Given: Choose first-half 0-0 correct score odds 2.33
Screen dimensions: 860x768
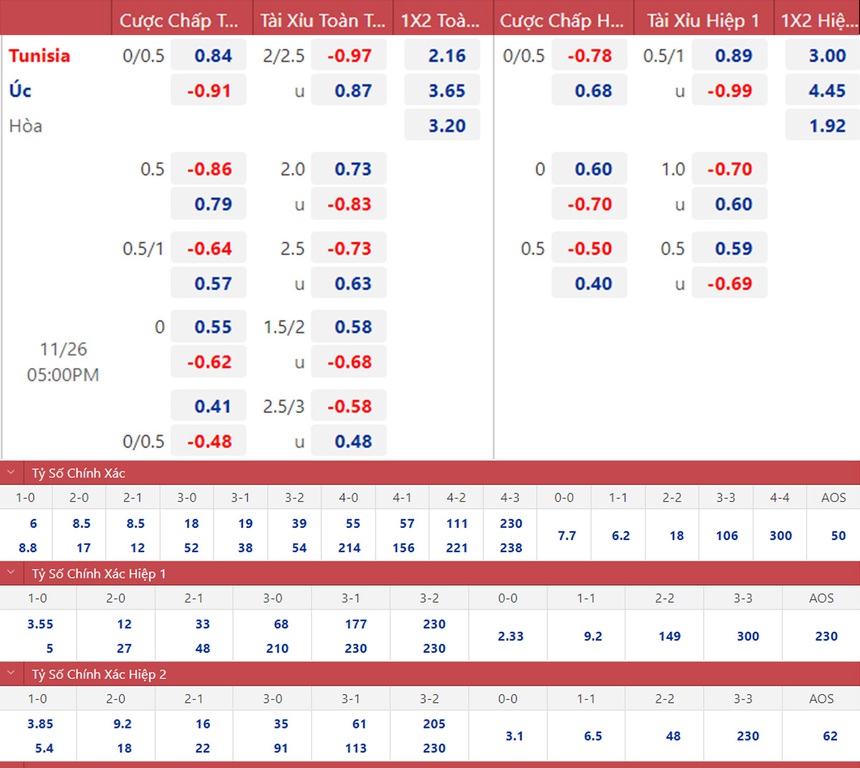Looking at the screenshot, I should coord(508,636).
